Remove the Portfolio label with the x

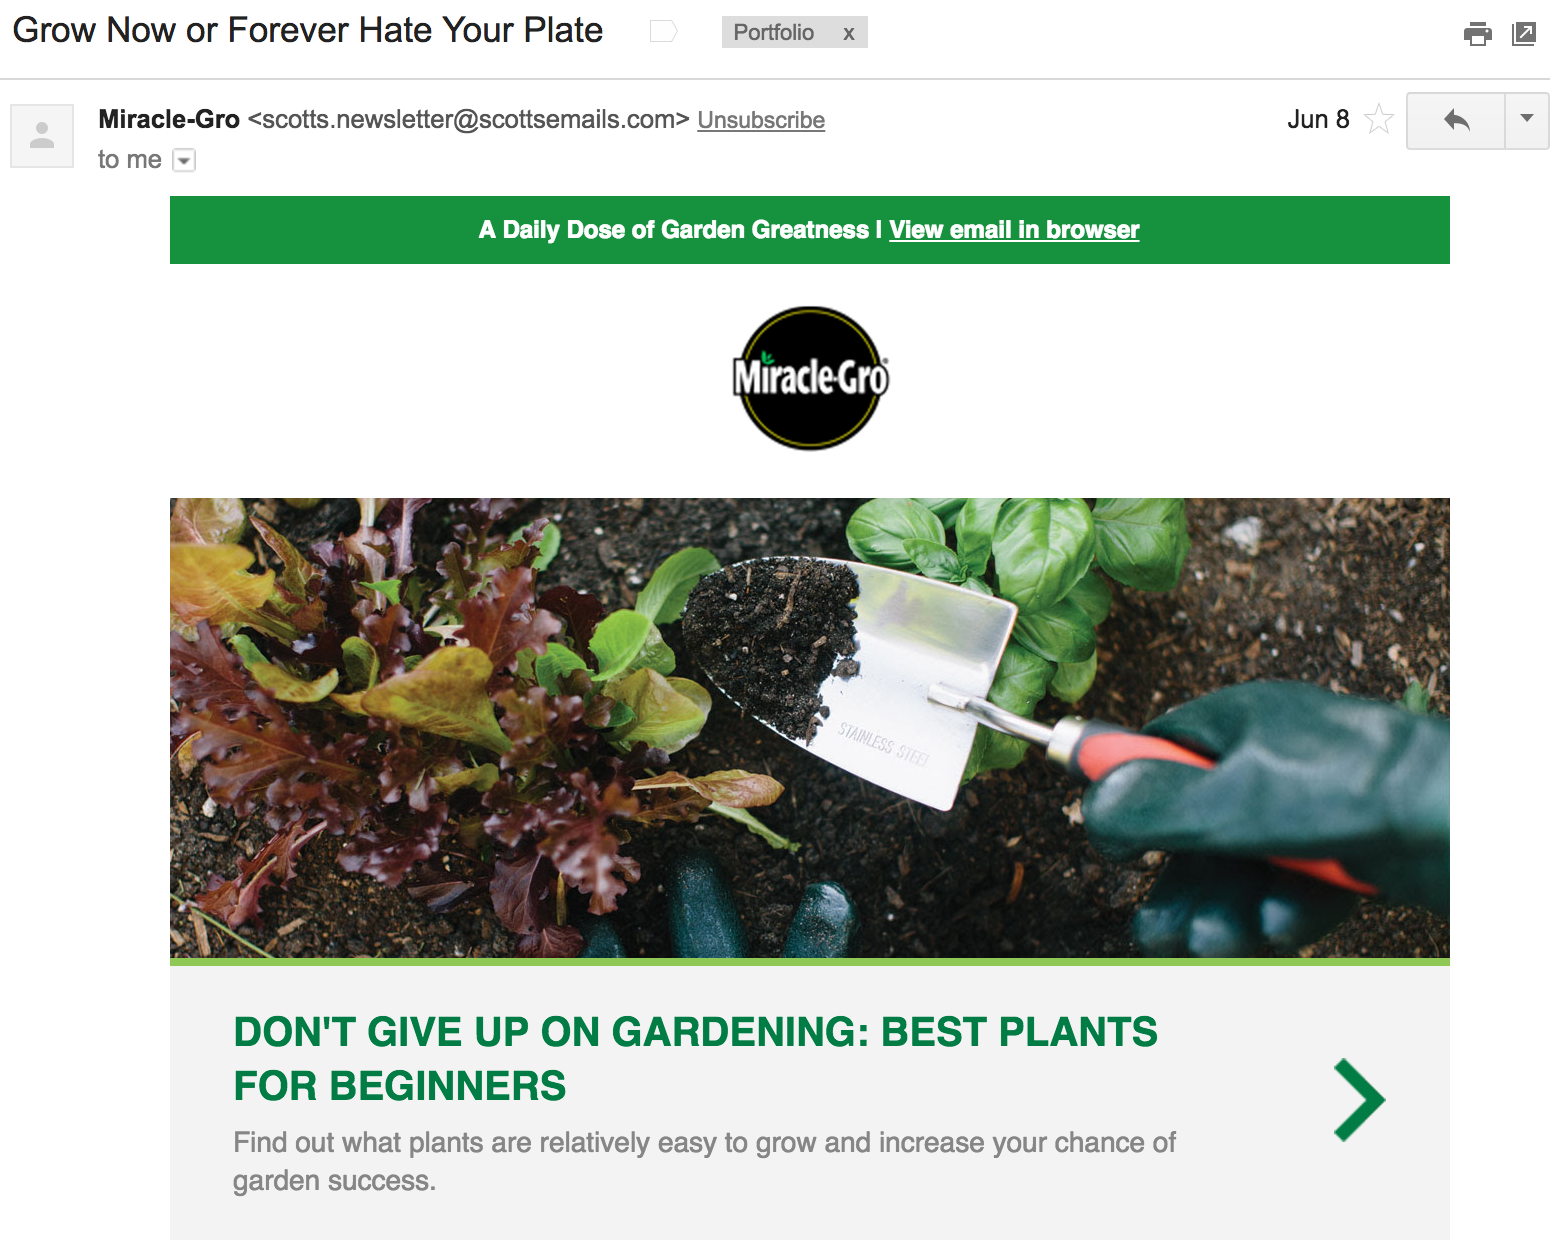(848, 33)
